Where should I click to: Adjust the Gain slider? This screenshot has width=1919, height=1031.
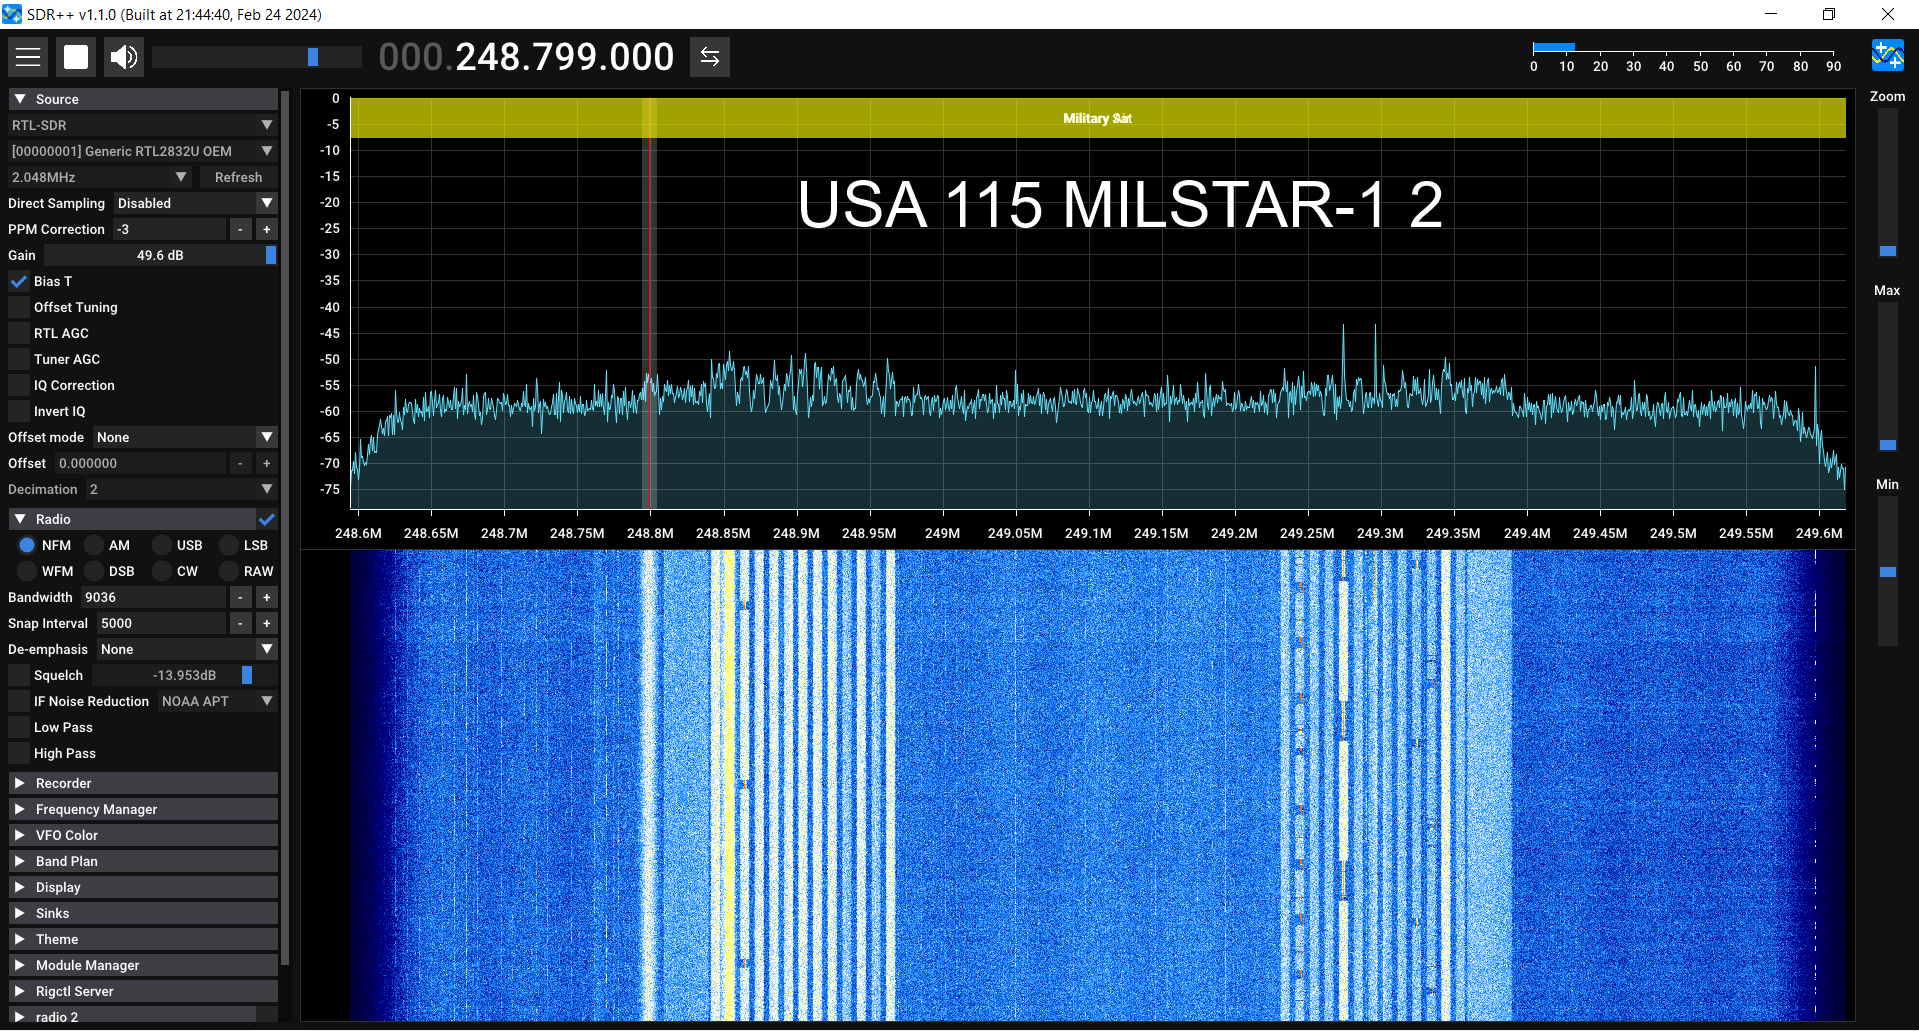pos(160,255)
